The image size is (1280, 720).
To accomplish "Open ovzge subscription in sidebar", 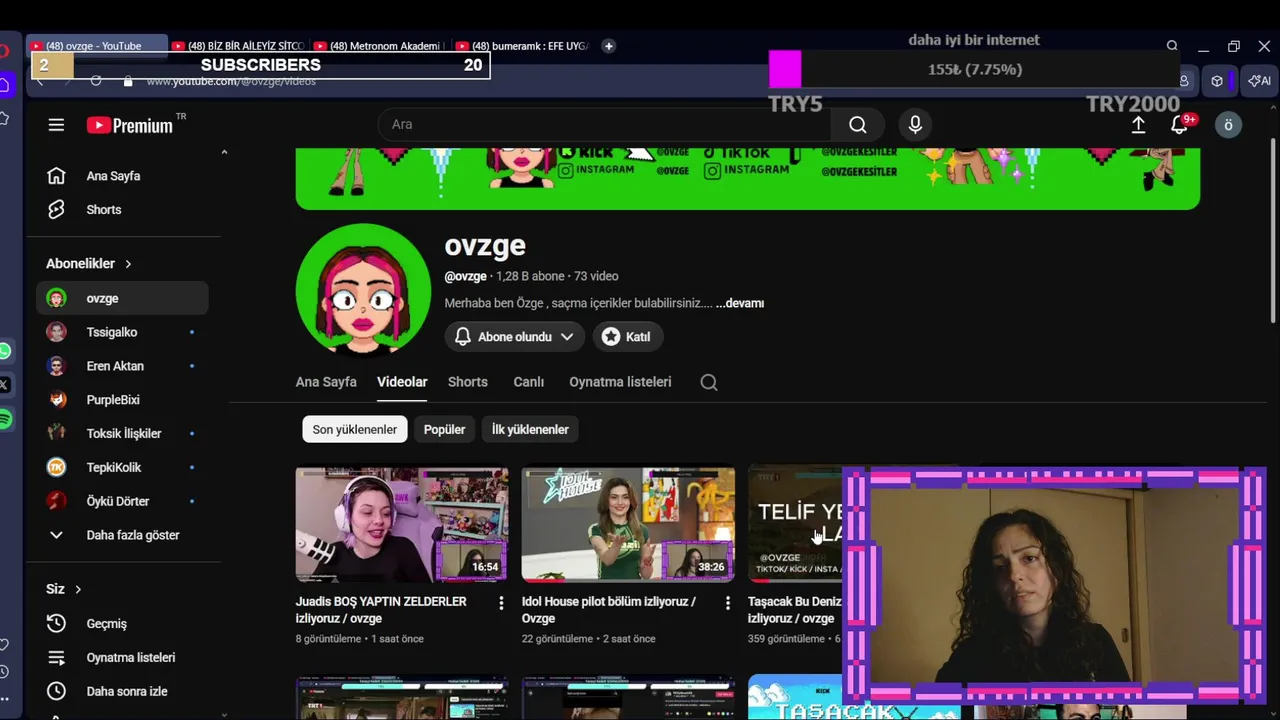I will tap(122, 298).
